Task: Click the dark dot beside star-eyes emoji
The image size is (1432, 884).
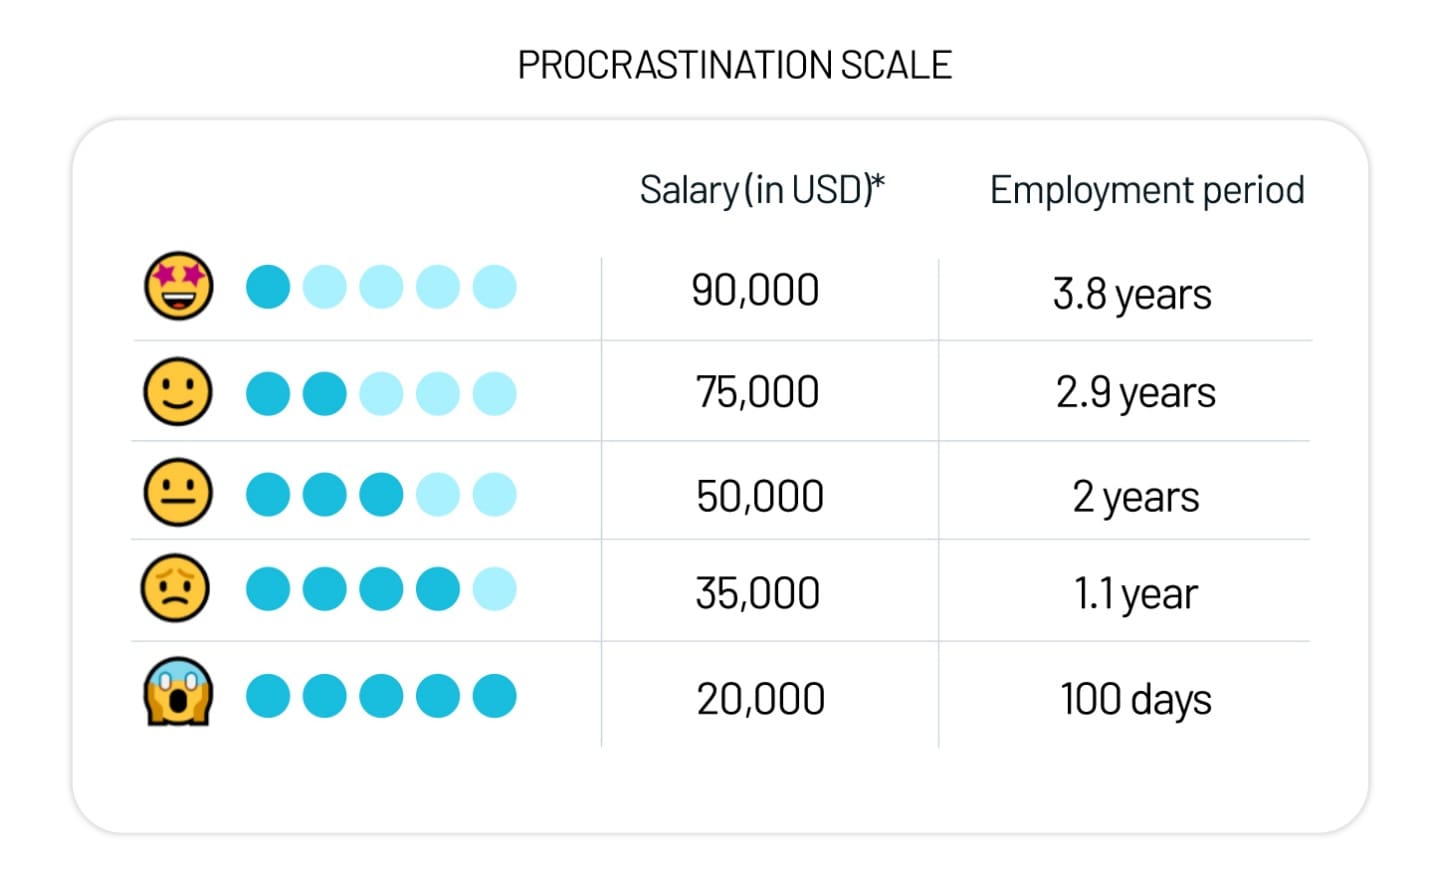Action: point(268,287)
